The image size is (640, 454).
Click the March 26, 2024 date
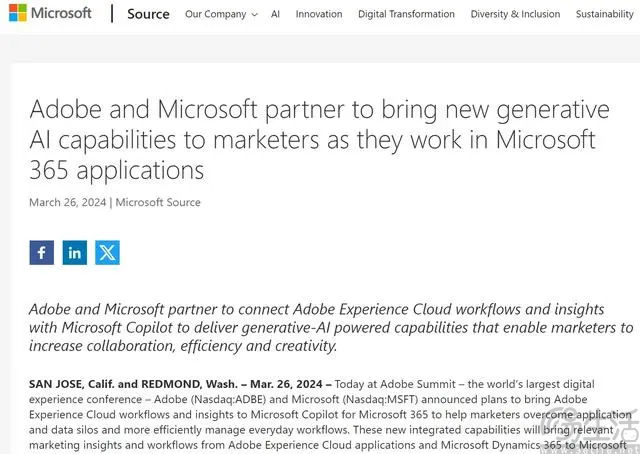(x=67, y=202)
